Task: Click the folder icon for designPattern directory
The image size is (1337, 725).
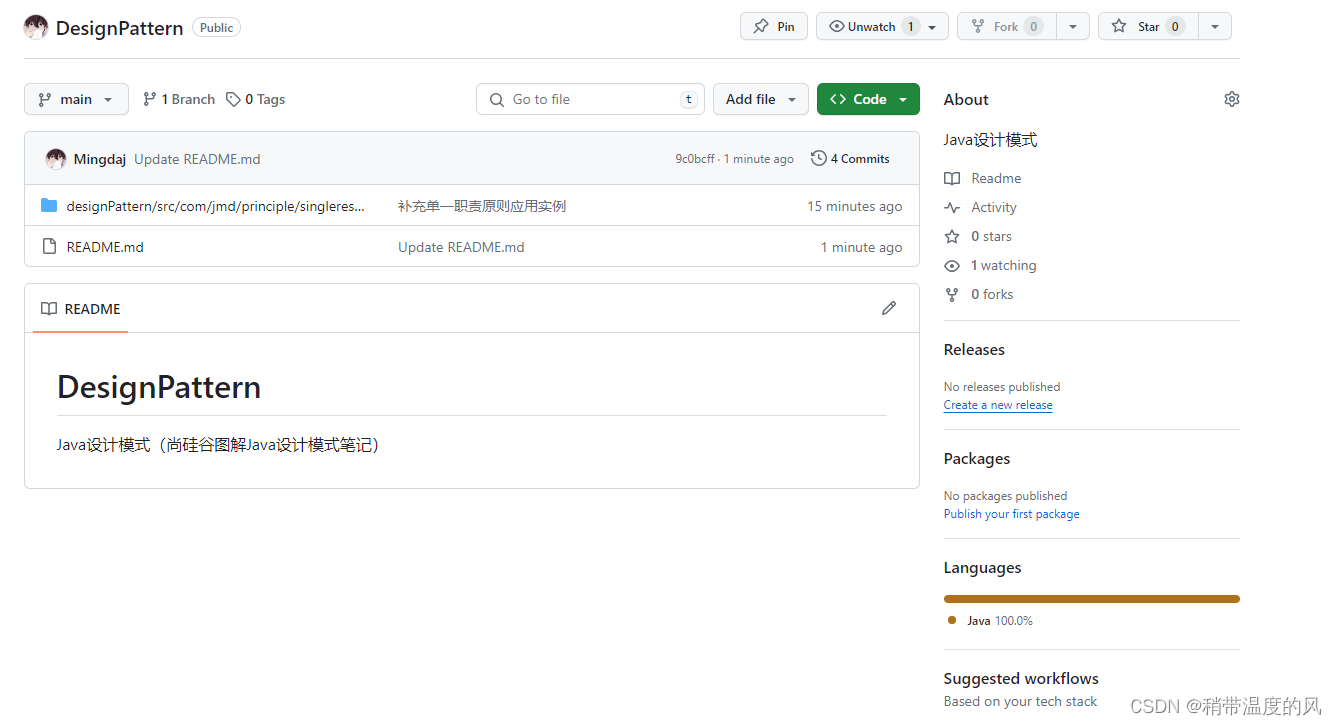Action: [49, 206]
